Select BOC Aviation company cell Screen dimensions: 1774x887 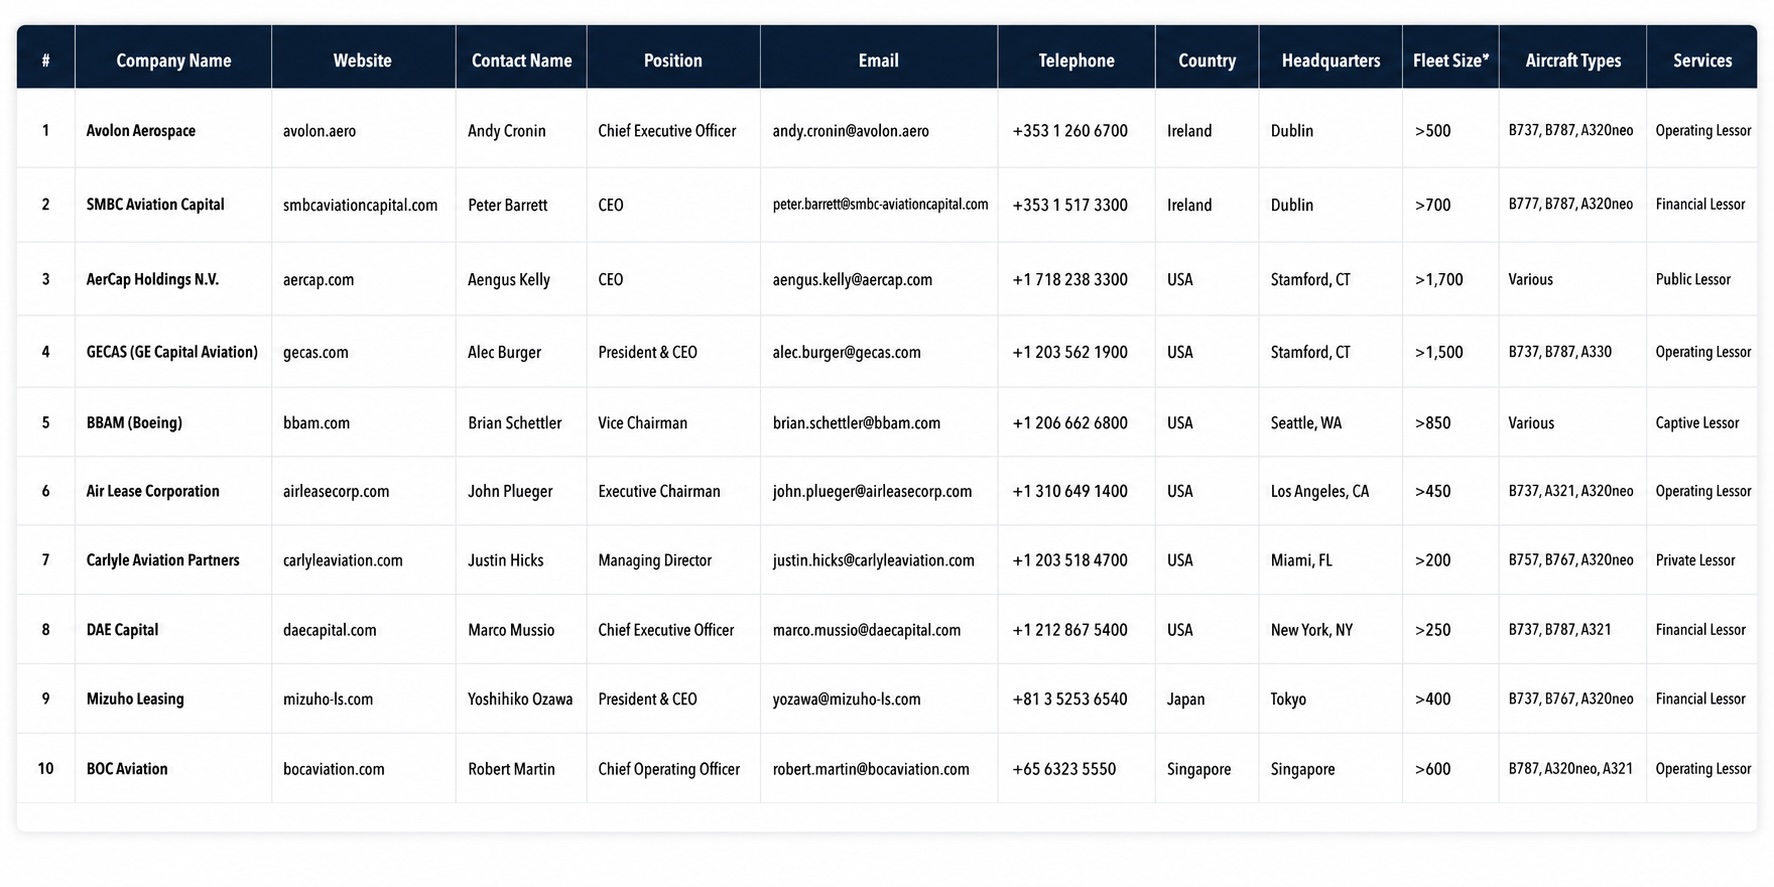point(127,769)
